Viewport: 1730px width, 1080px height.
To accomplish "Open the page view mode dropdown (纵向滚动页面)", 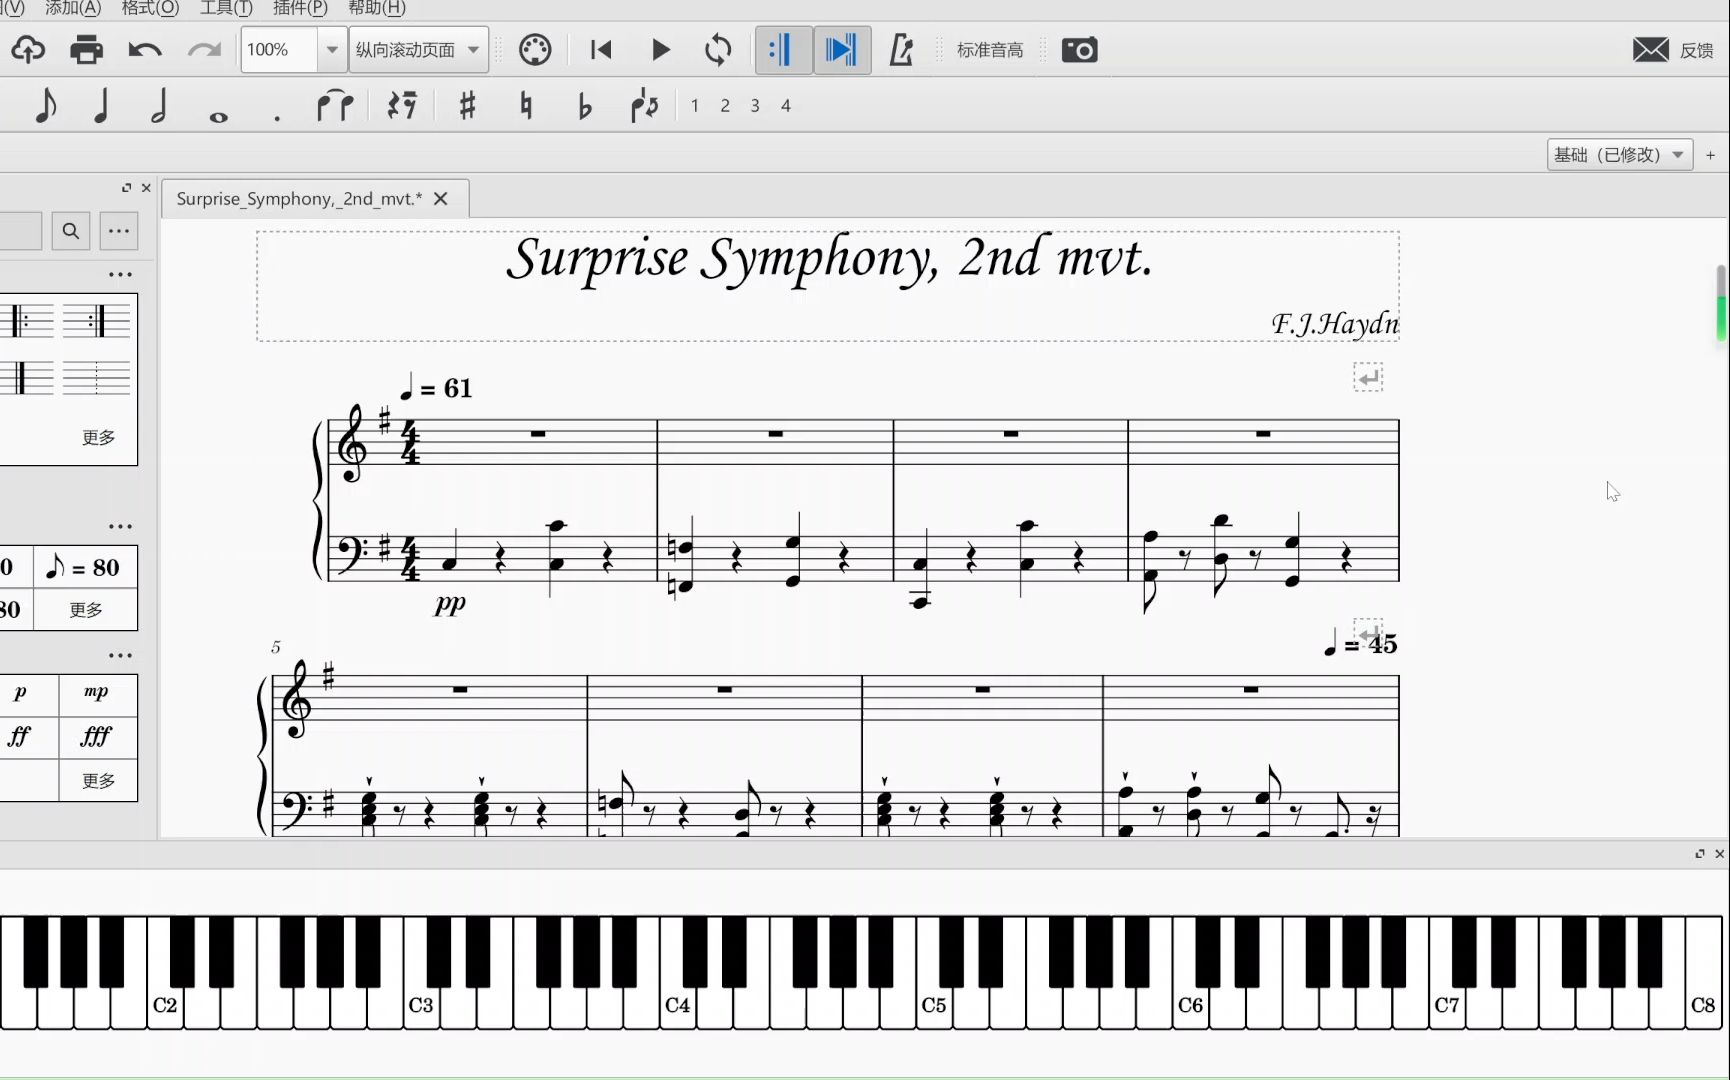I will [x=418, y=49].
